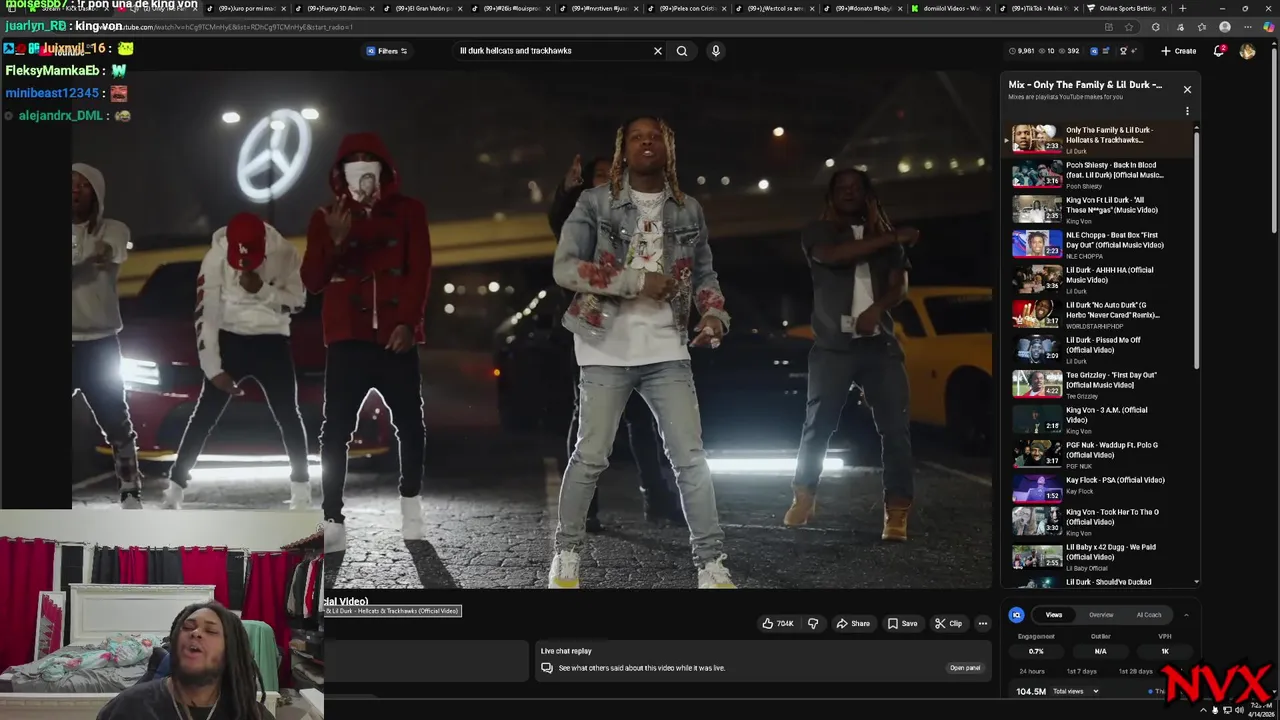Viewport: 1280px width, 720px height.
Task: Select Lil Durk No Auto Durk remix item
Action: (1100, 315)
